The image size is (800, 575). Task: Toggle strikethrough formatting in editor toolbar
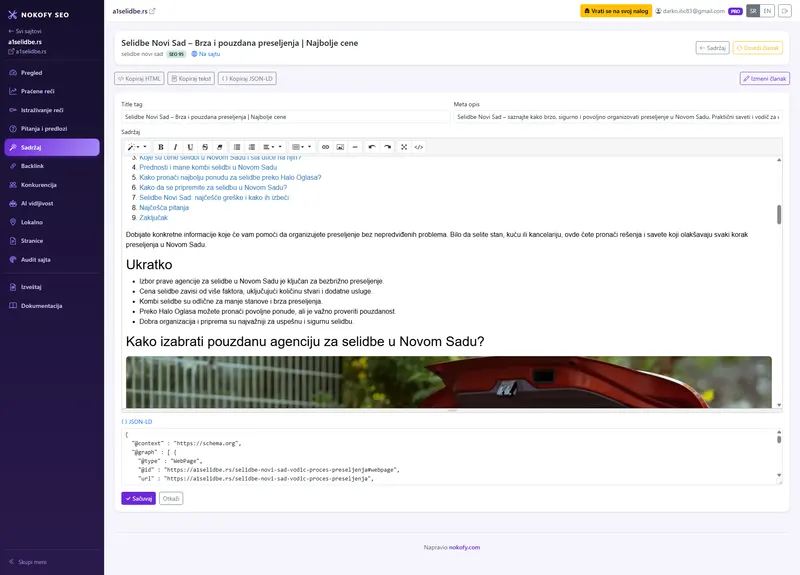pos(205,147)
